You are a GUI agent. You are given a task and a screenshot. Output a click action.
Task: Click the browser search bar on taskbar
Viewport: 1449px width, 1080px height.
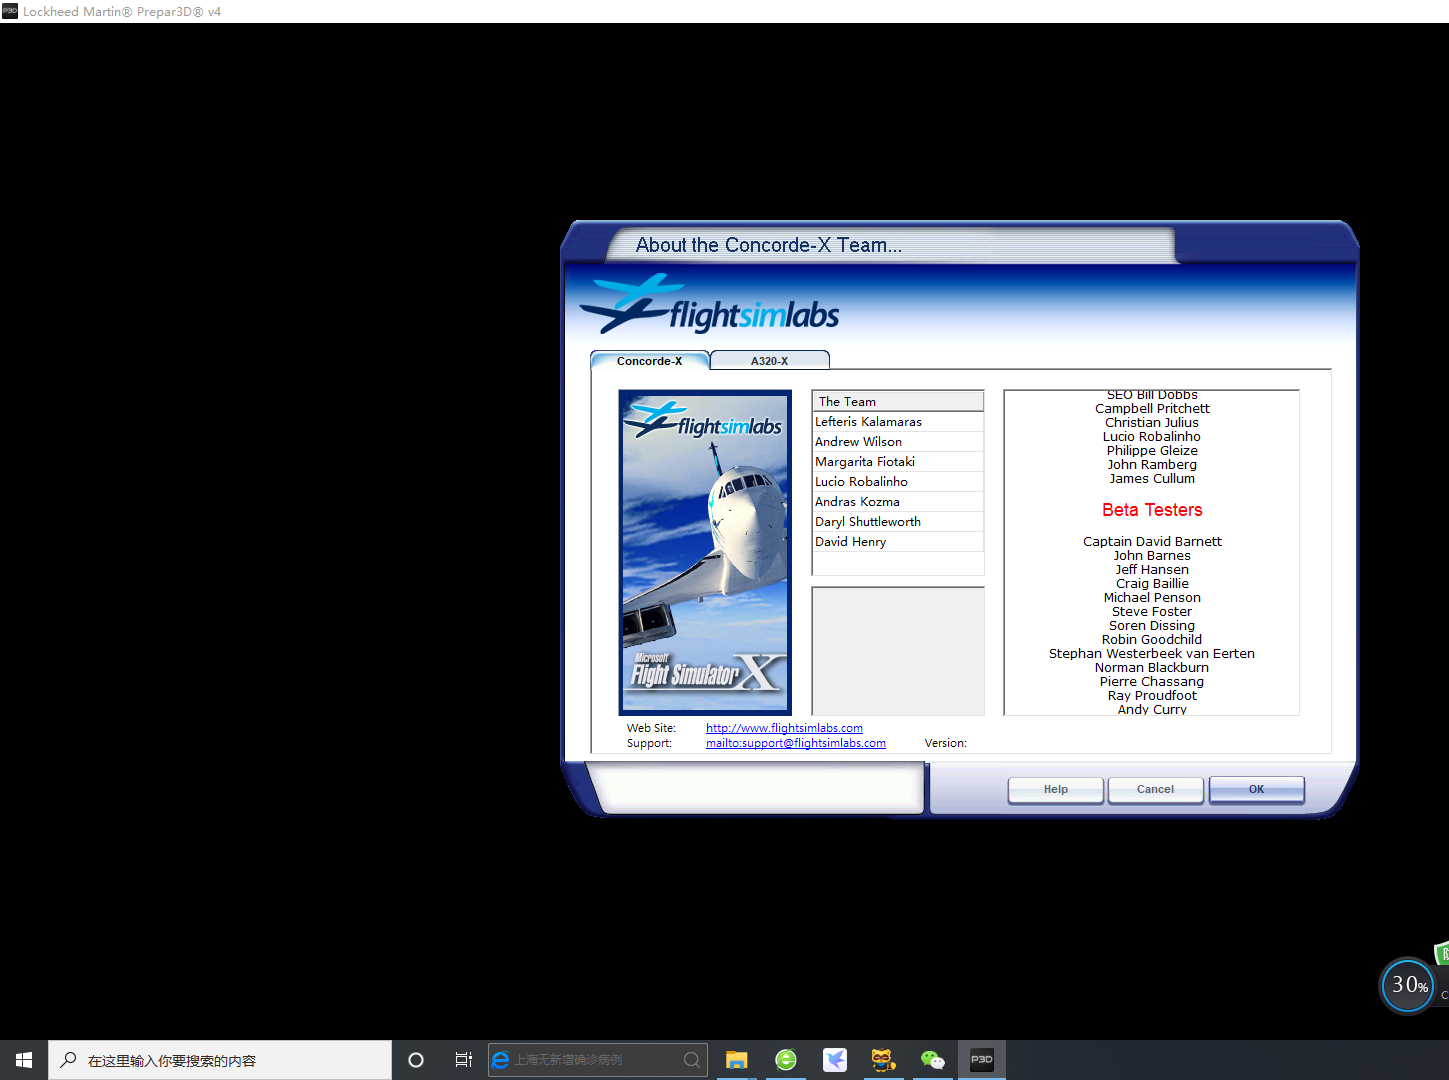pos(598,1060)
